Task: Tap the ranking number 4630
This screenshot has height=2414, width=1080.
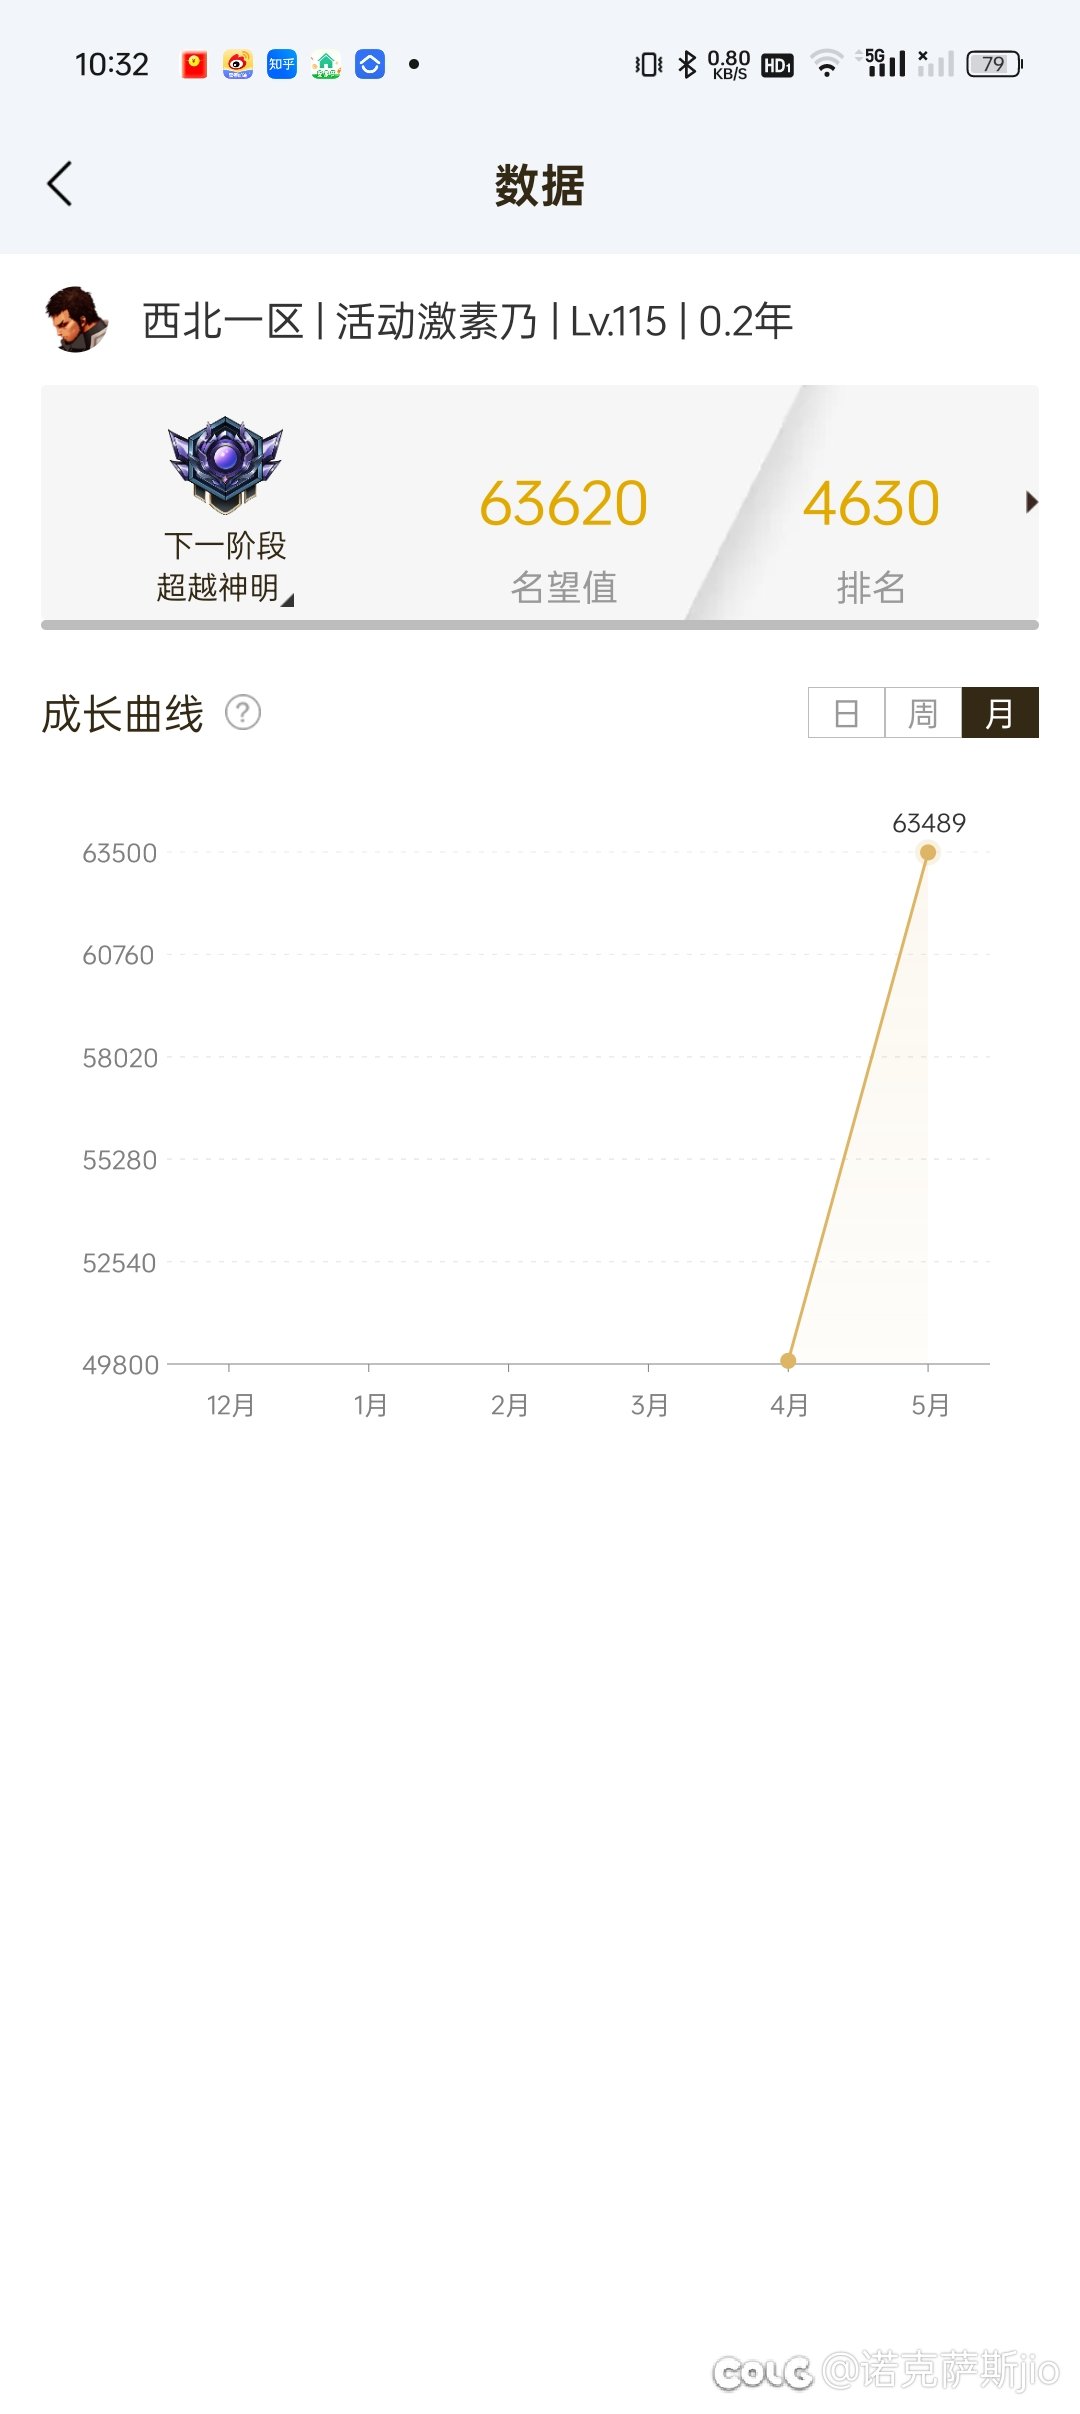Action: point(871,503)
